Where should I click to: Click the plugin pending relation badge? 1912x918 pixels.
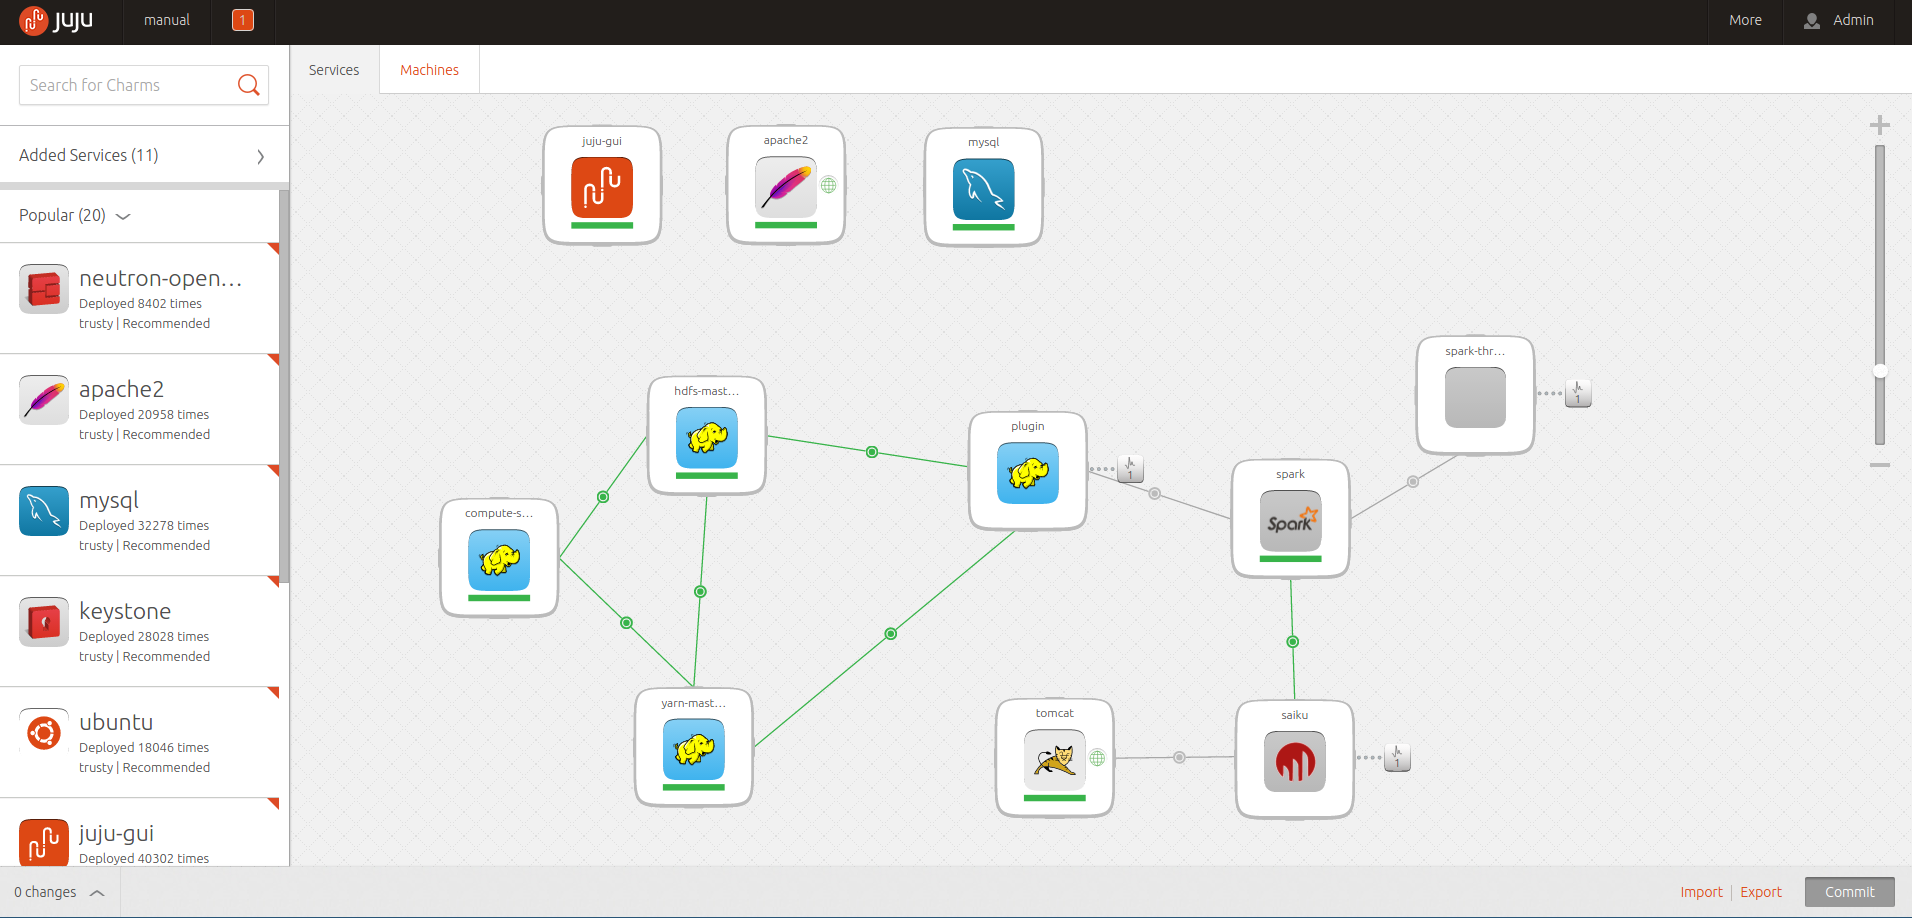[x=1130, y=469]
